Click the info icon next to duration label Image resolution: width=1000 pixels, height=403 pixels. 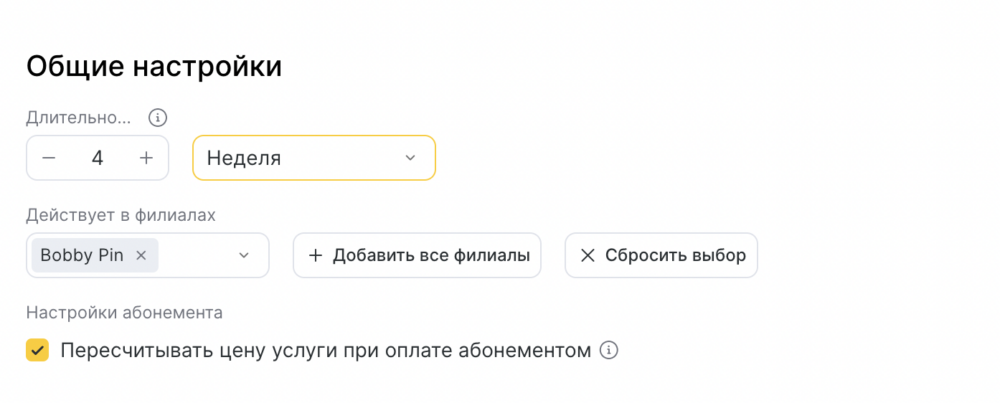pos(157,117)
